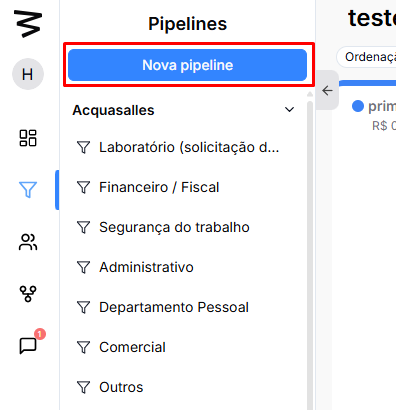Open the Outros pipeline
The width and height of the screenshot is (396, 410).
(178, 387)
